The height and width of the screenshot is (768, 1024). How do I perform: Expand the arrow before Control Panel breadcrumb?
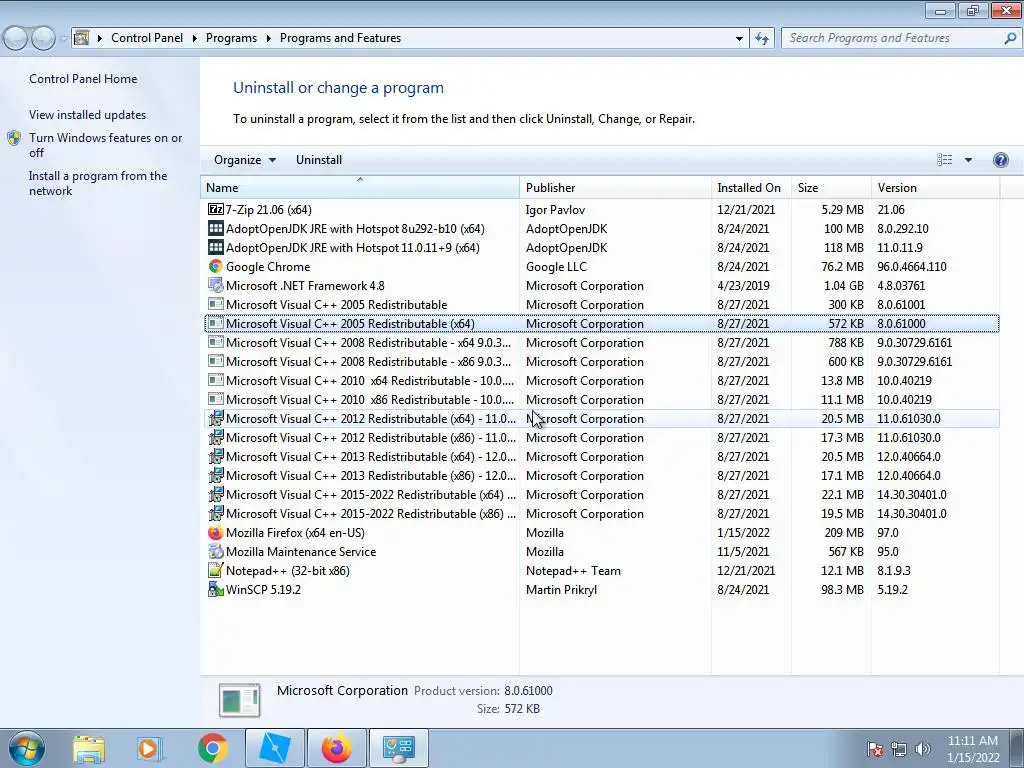coord(100,38)
